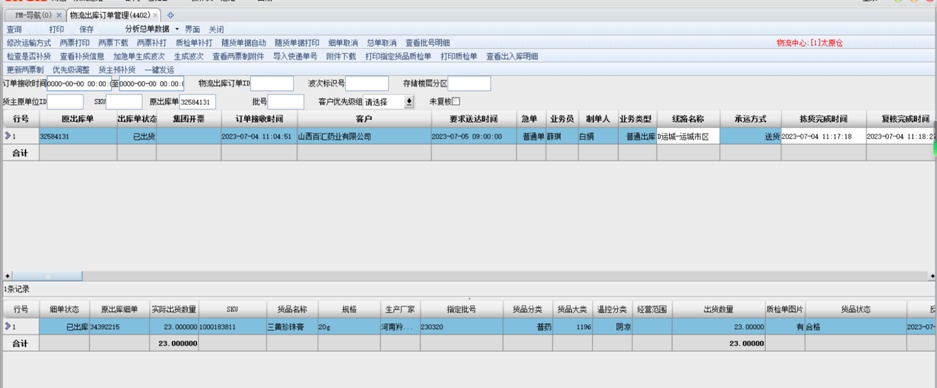Image resolution: width=937 pixels, height=388 pixels.
Task: Open the 分析总单数据 dropdown arrow
Action: click(x=177, y=29)
